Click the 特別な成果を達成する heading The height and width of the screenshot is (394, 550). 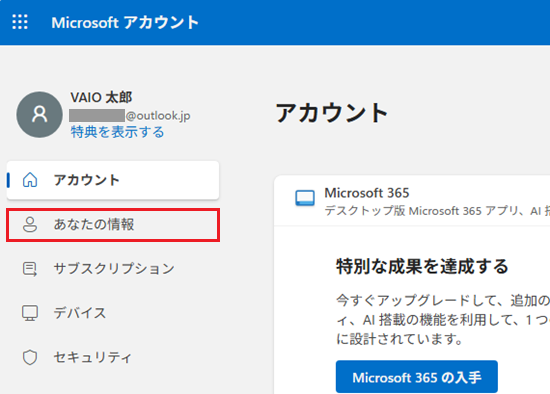tap(422, 266)
